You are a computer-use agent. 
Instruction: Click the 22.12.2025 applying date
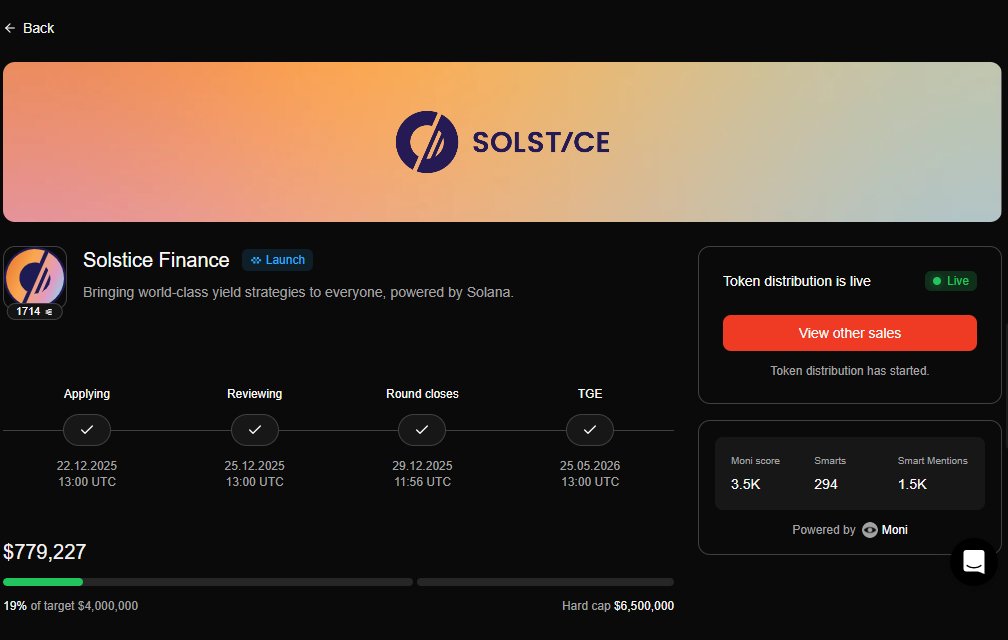(87, 466)
